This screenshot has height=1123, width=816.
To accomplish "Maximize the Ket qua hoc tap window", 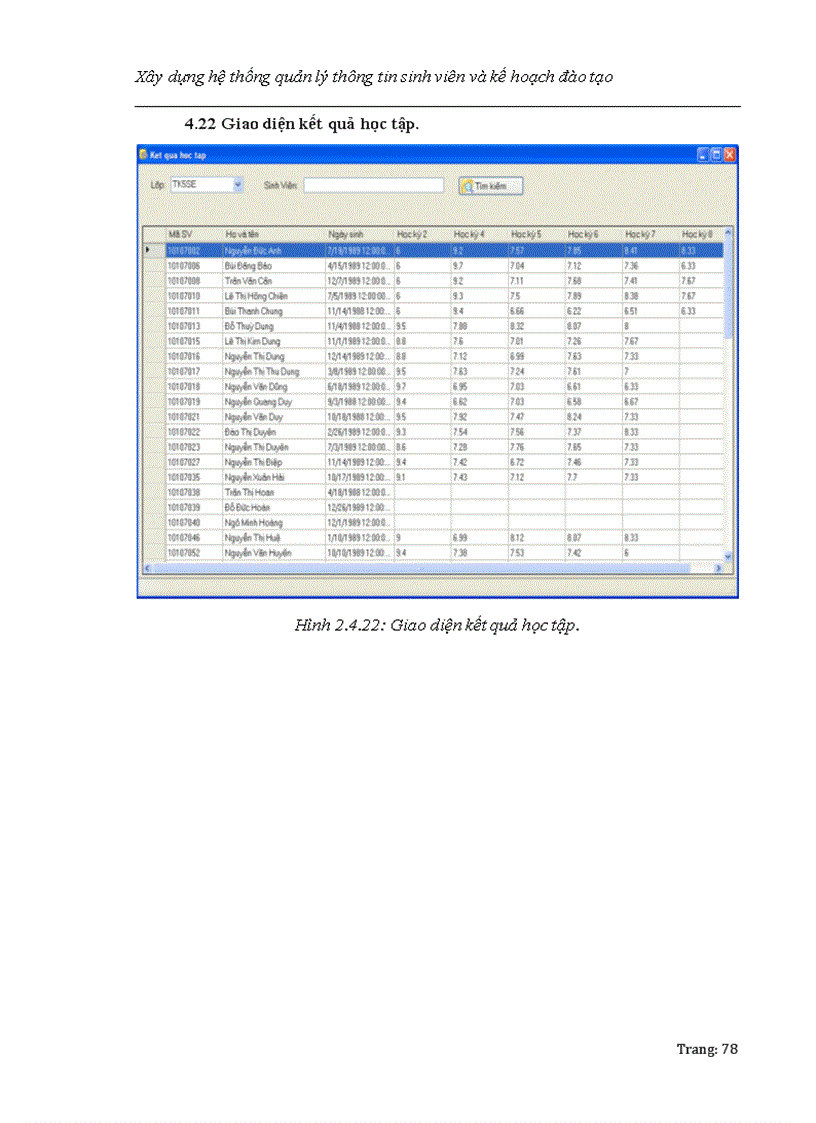I will point(717,155).
